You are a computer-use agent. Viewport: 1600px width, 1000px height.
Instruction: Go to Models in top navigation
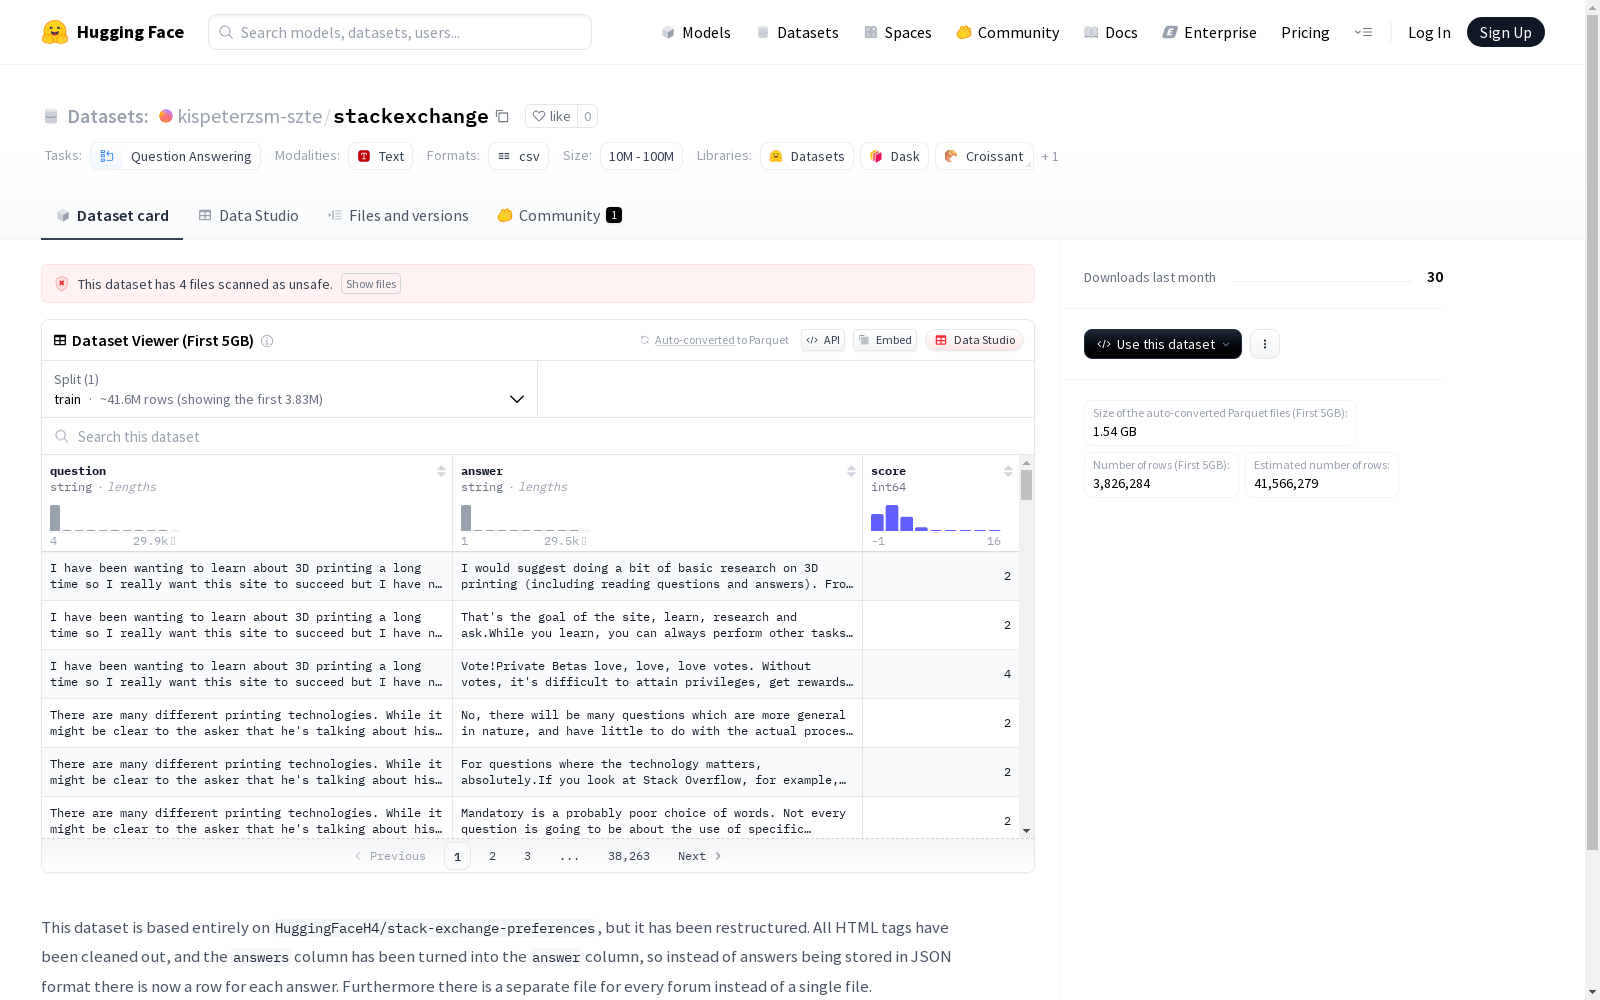point(696,32)
